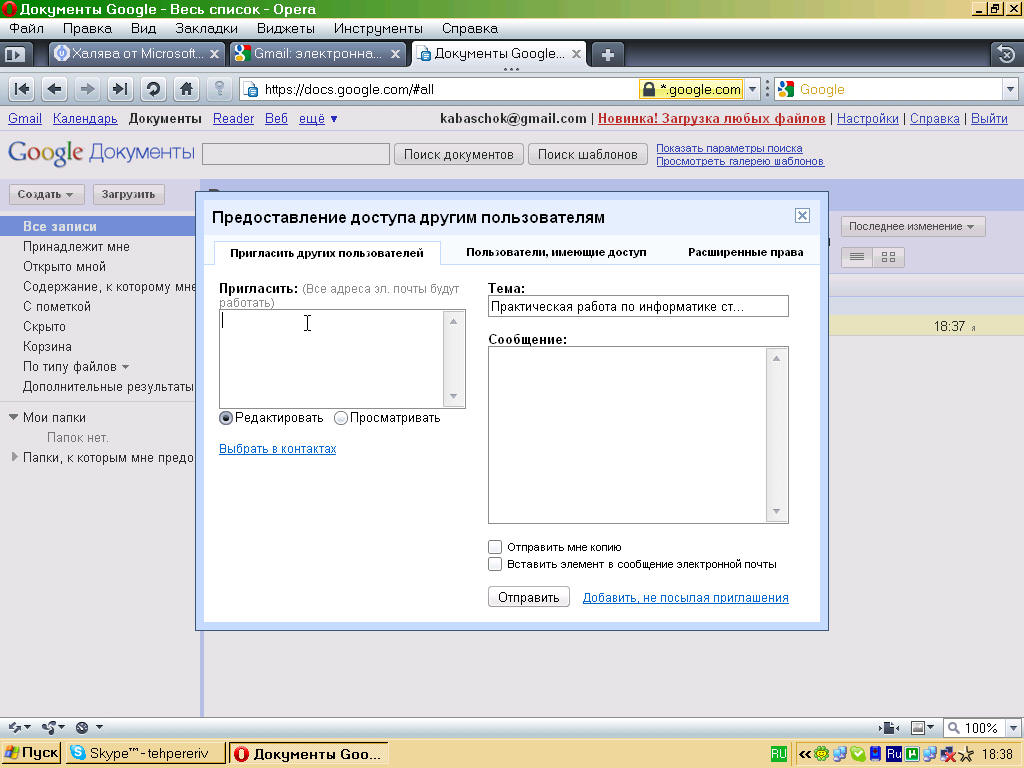The image size is (1024, 768).
Task: Click the Отправить button
Action: pos(528,597)
